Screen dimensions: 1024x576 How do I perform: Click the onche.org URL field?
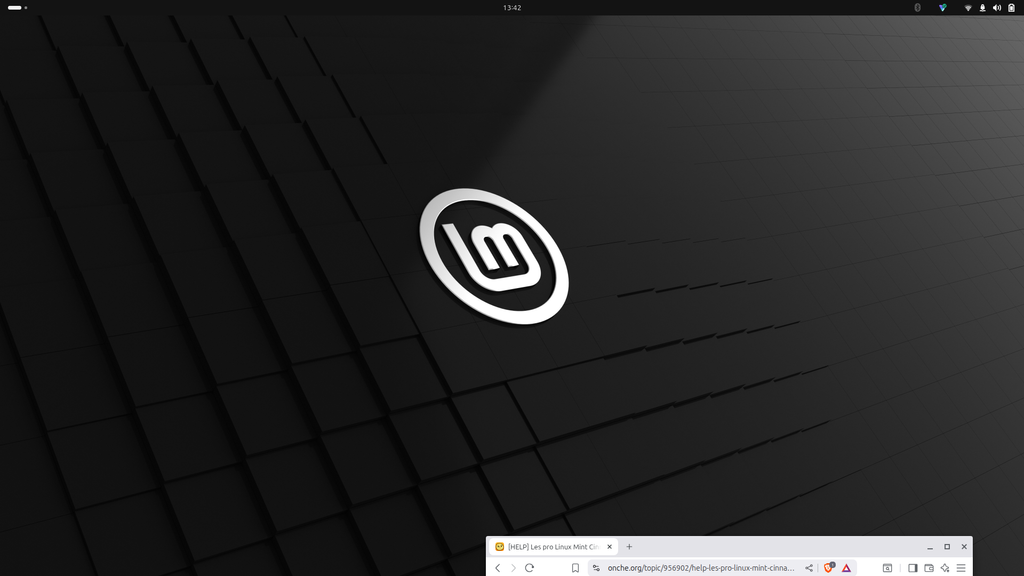coord(700,568)
